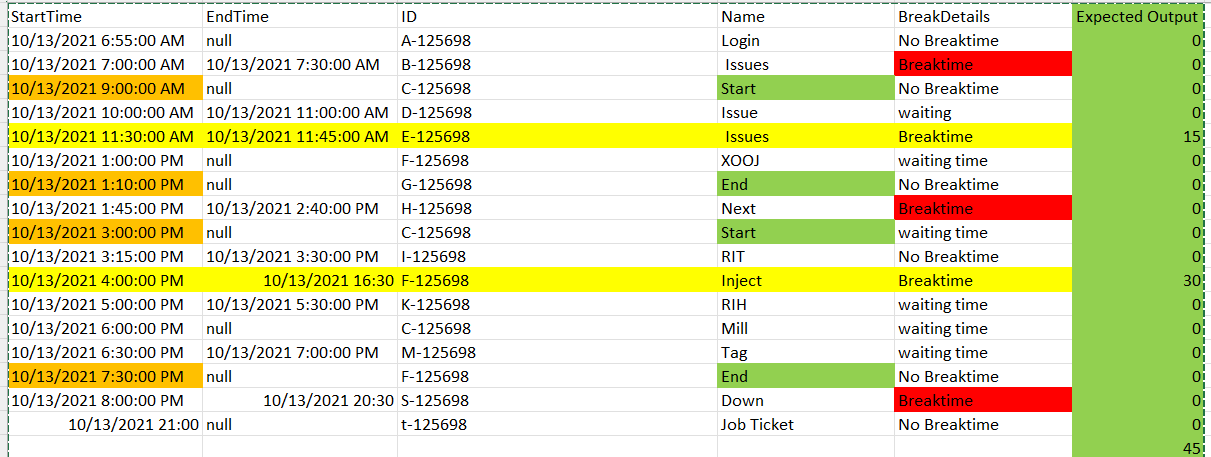Click the orange cell 10/13/2021 9:00:00 AM
The height and width of the screenshot is (457, 1211).
click(x=105, y=89)
